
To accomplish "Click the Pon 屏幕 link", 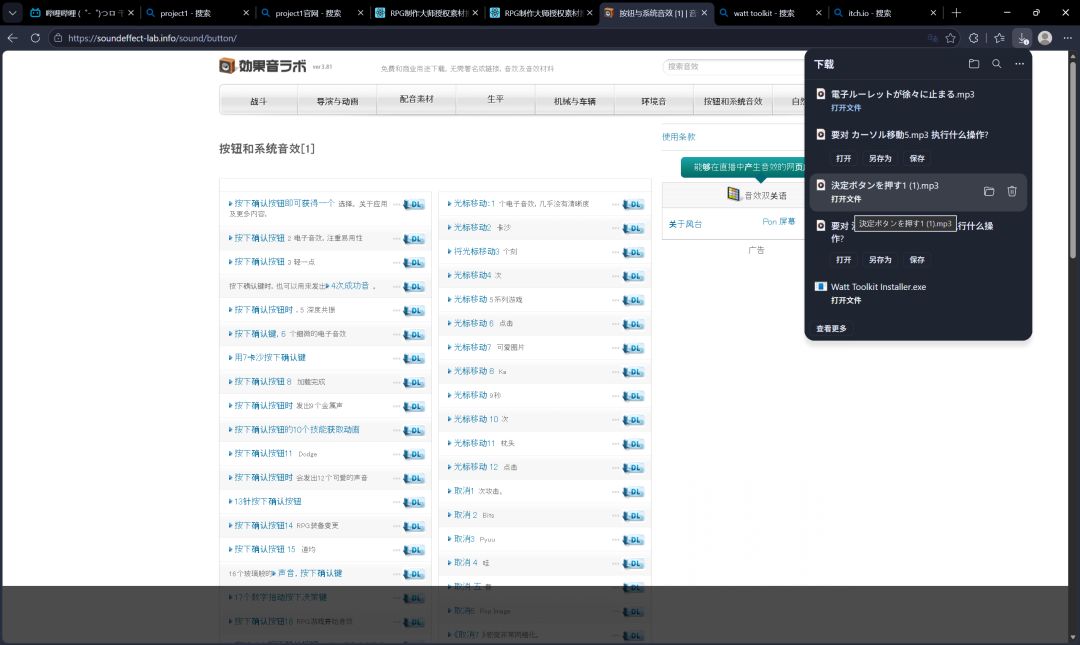I will pyautogui.click(x=778, y=222).
